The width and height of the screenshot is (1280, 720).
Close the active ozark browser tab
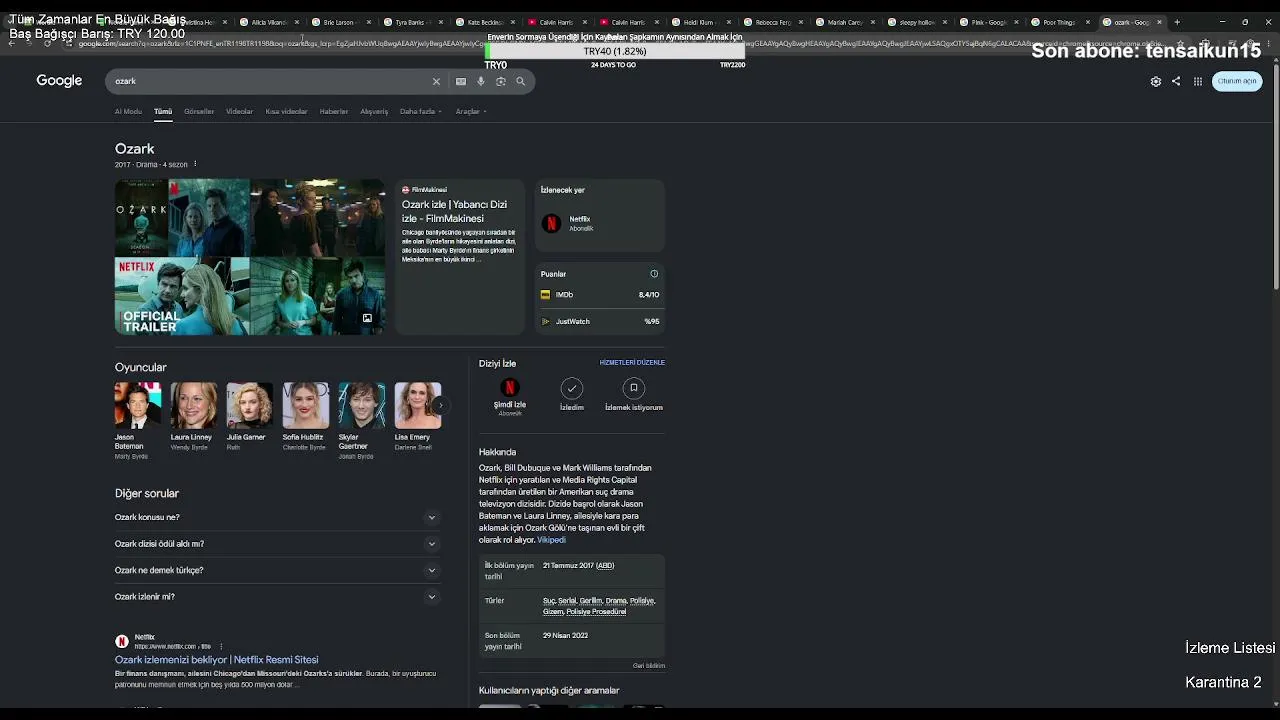pos(1160,22)
